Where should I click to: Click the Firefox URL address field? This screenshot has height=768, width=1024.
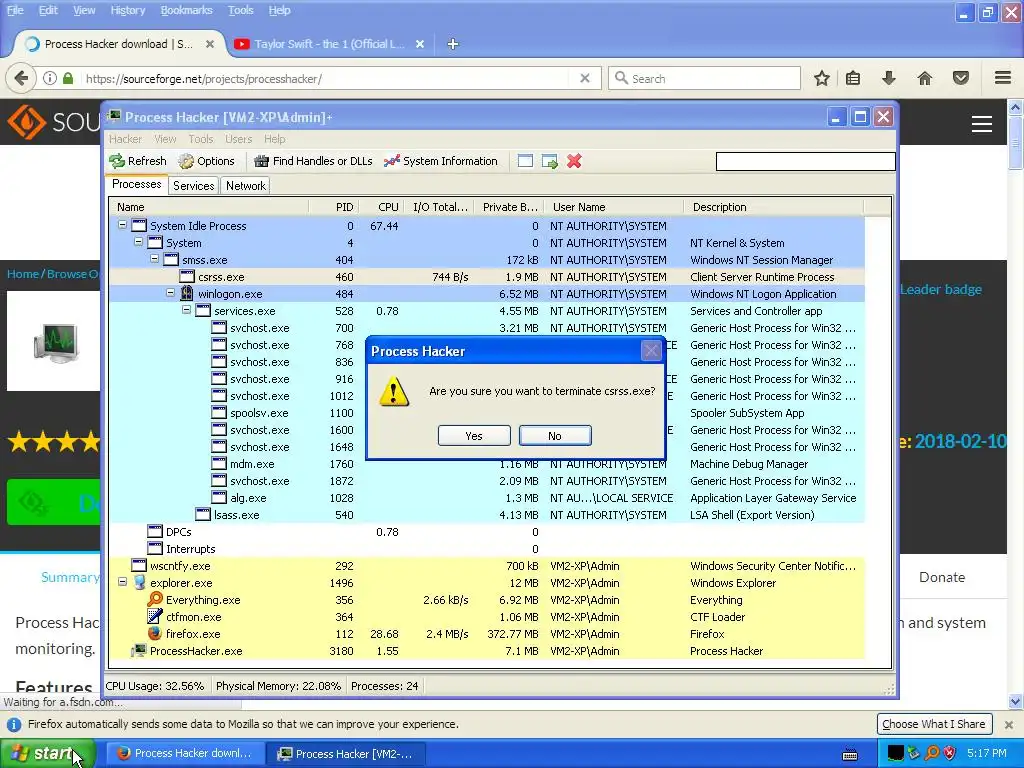click(x=327, y=78)
